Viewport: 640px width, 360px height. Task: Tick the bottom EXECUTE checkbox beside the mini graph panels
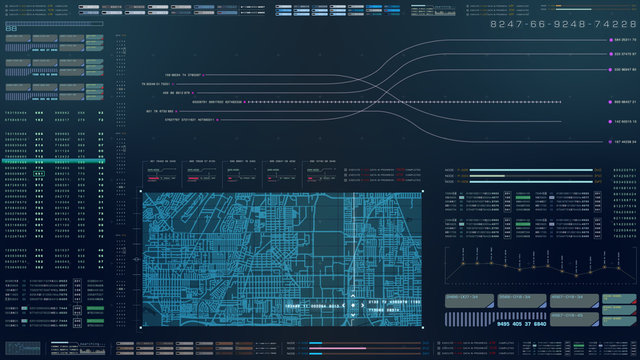point(346,180)
